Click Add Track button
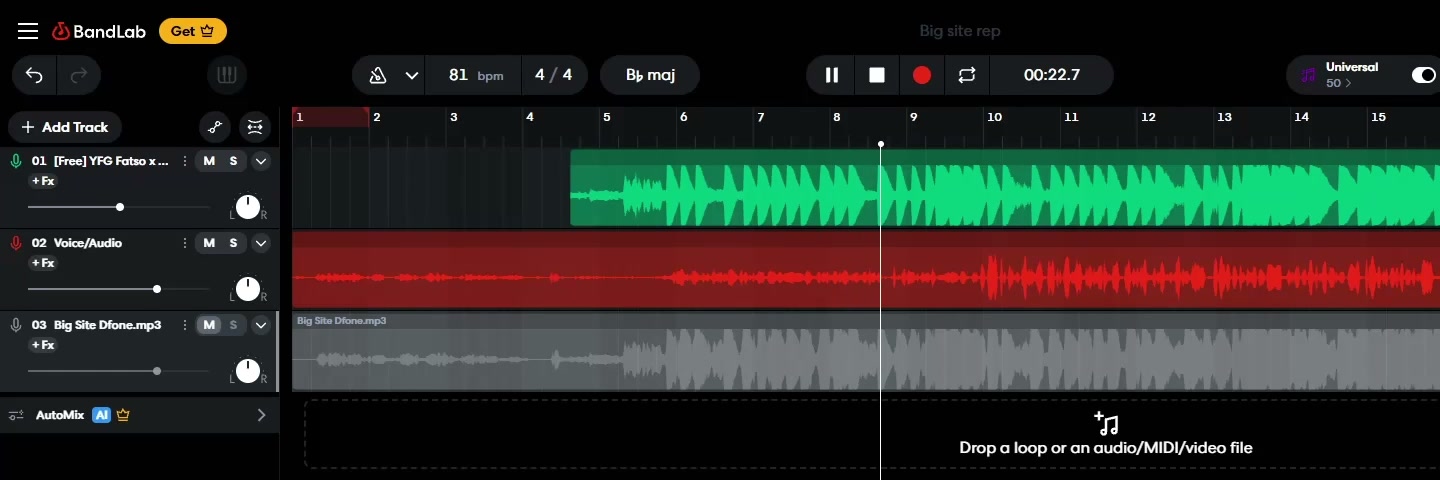The image size is (1440, 480). [65, 127]
